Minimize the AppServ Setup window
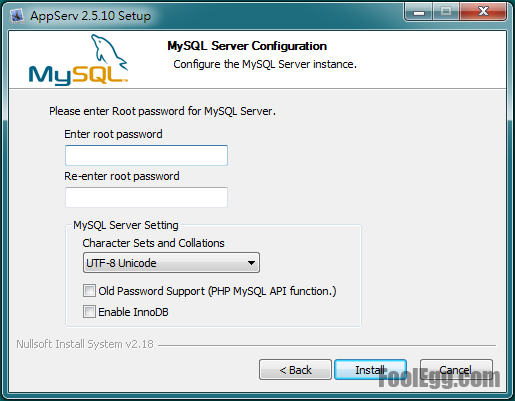 [x=419, y=12]
